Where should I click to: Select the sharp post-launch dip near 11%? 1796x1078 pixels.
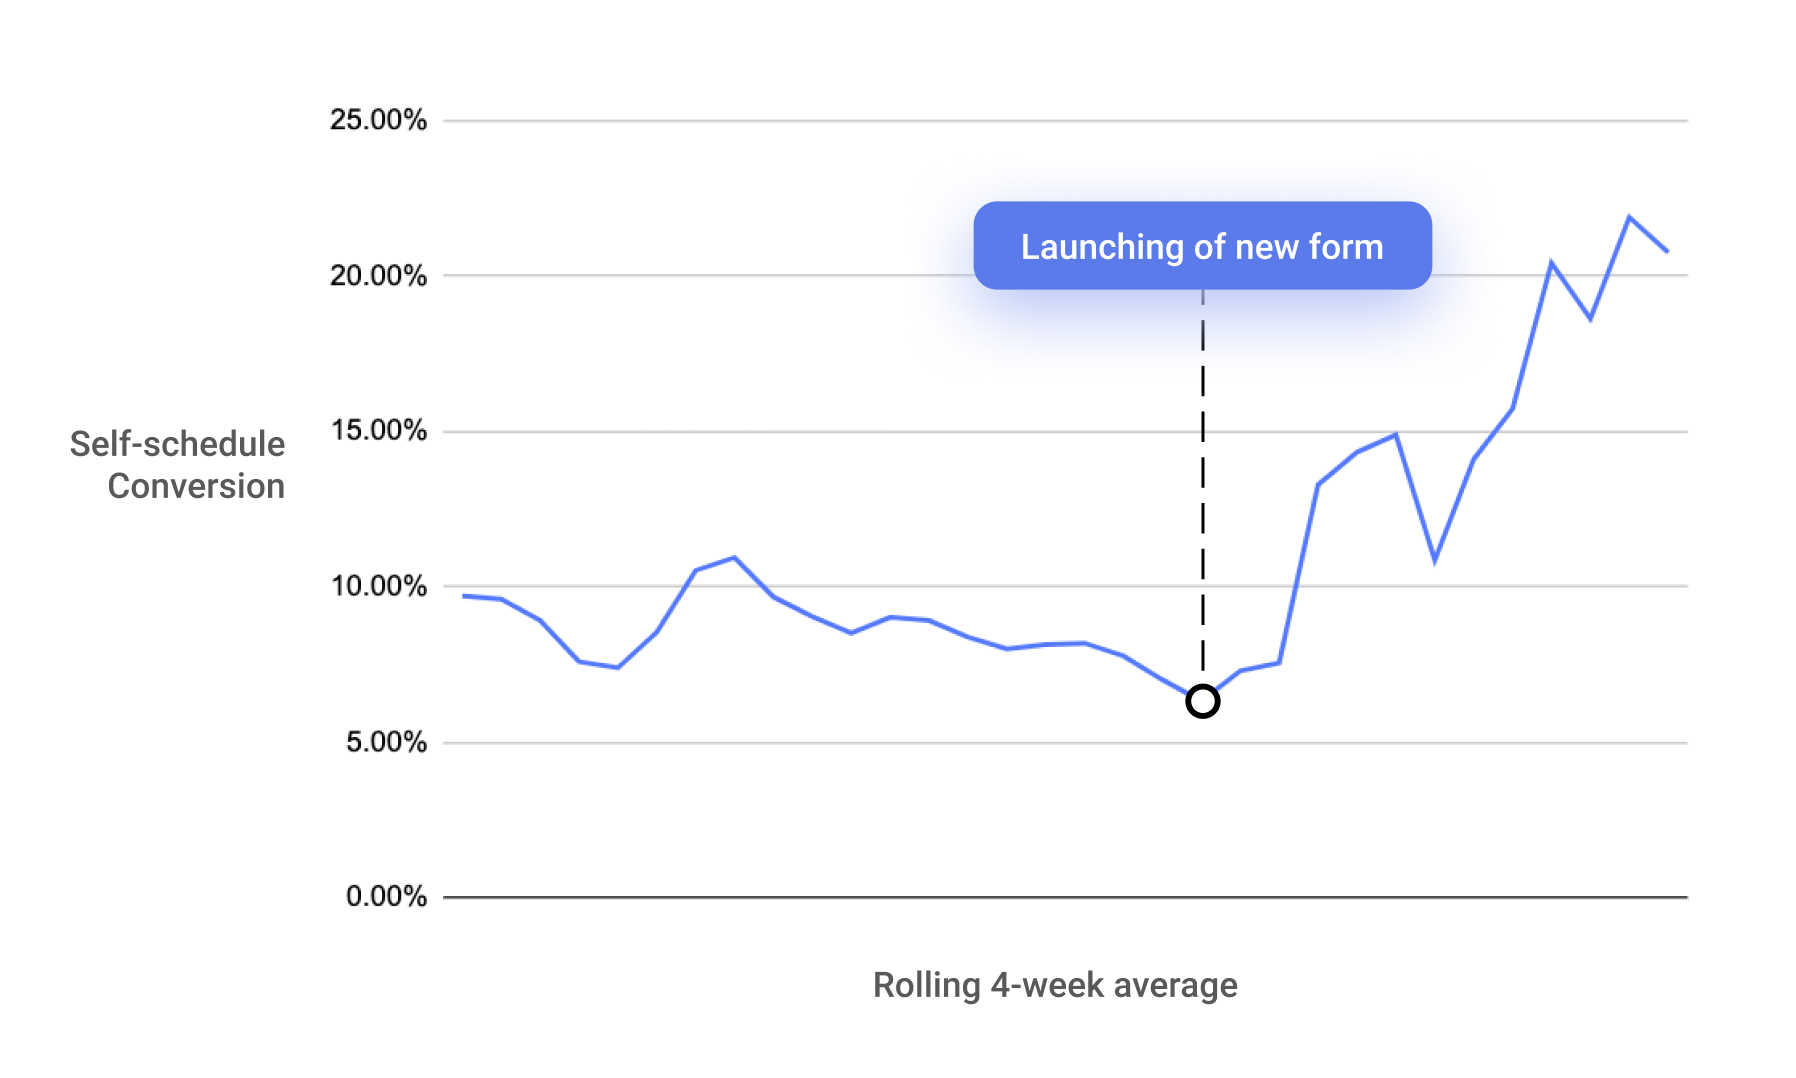coord(1434,560)
